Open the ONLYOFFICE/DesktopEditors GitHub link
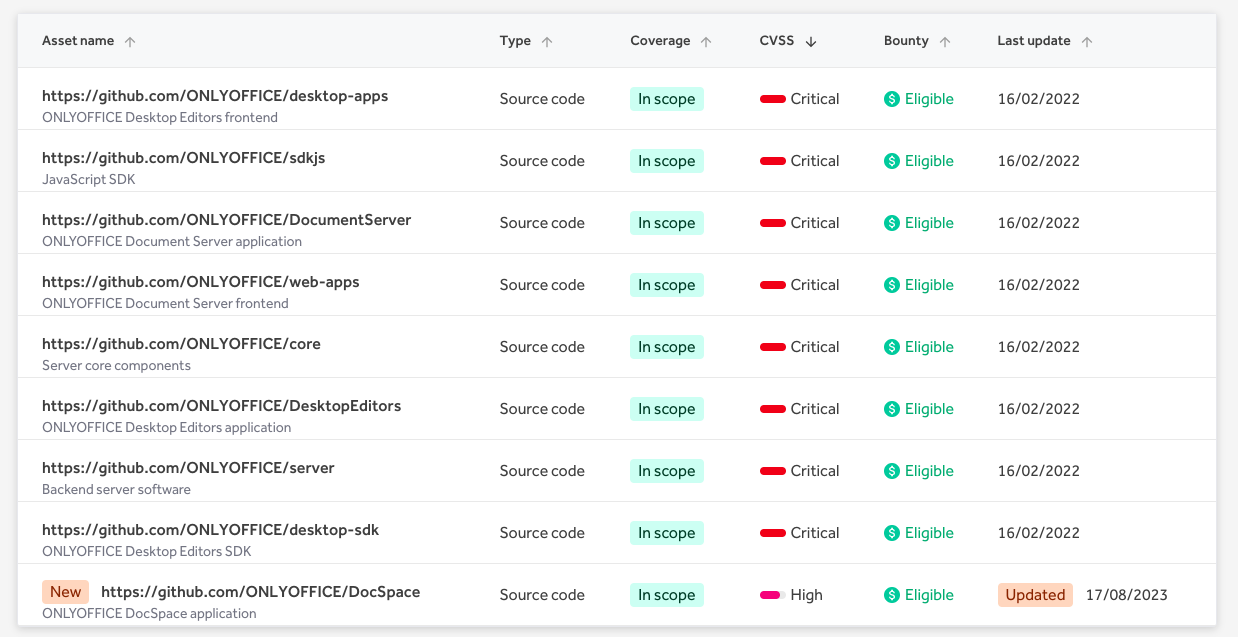 pos(221,406)
